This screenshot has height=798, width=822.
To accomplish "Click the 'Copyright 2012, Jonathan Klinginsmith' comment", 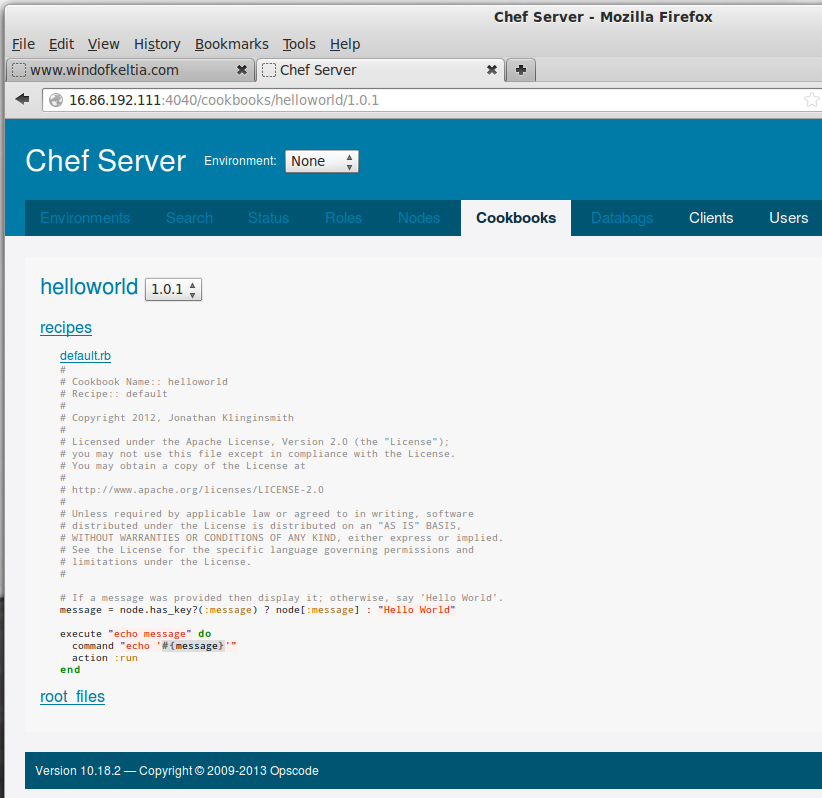I will click(x=177, y=418).
